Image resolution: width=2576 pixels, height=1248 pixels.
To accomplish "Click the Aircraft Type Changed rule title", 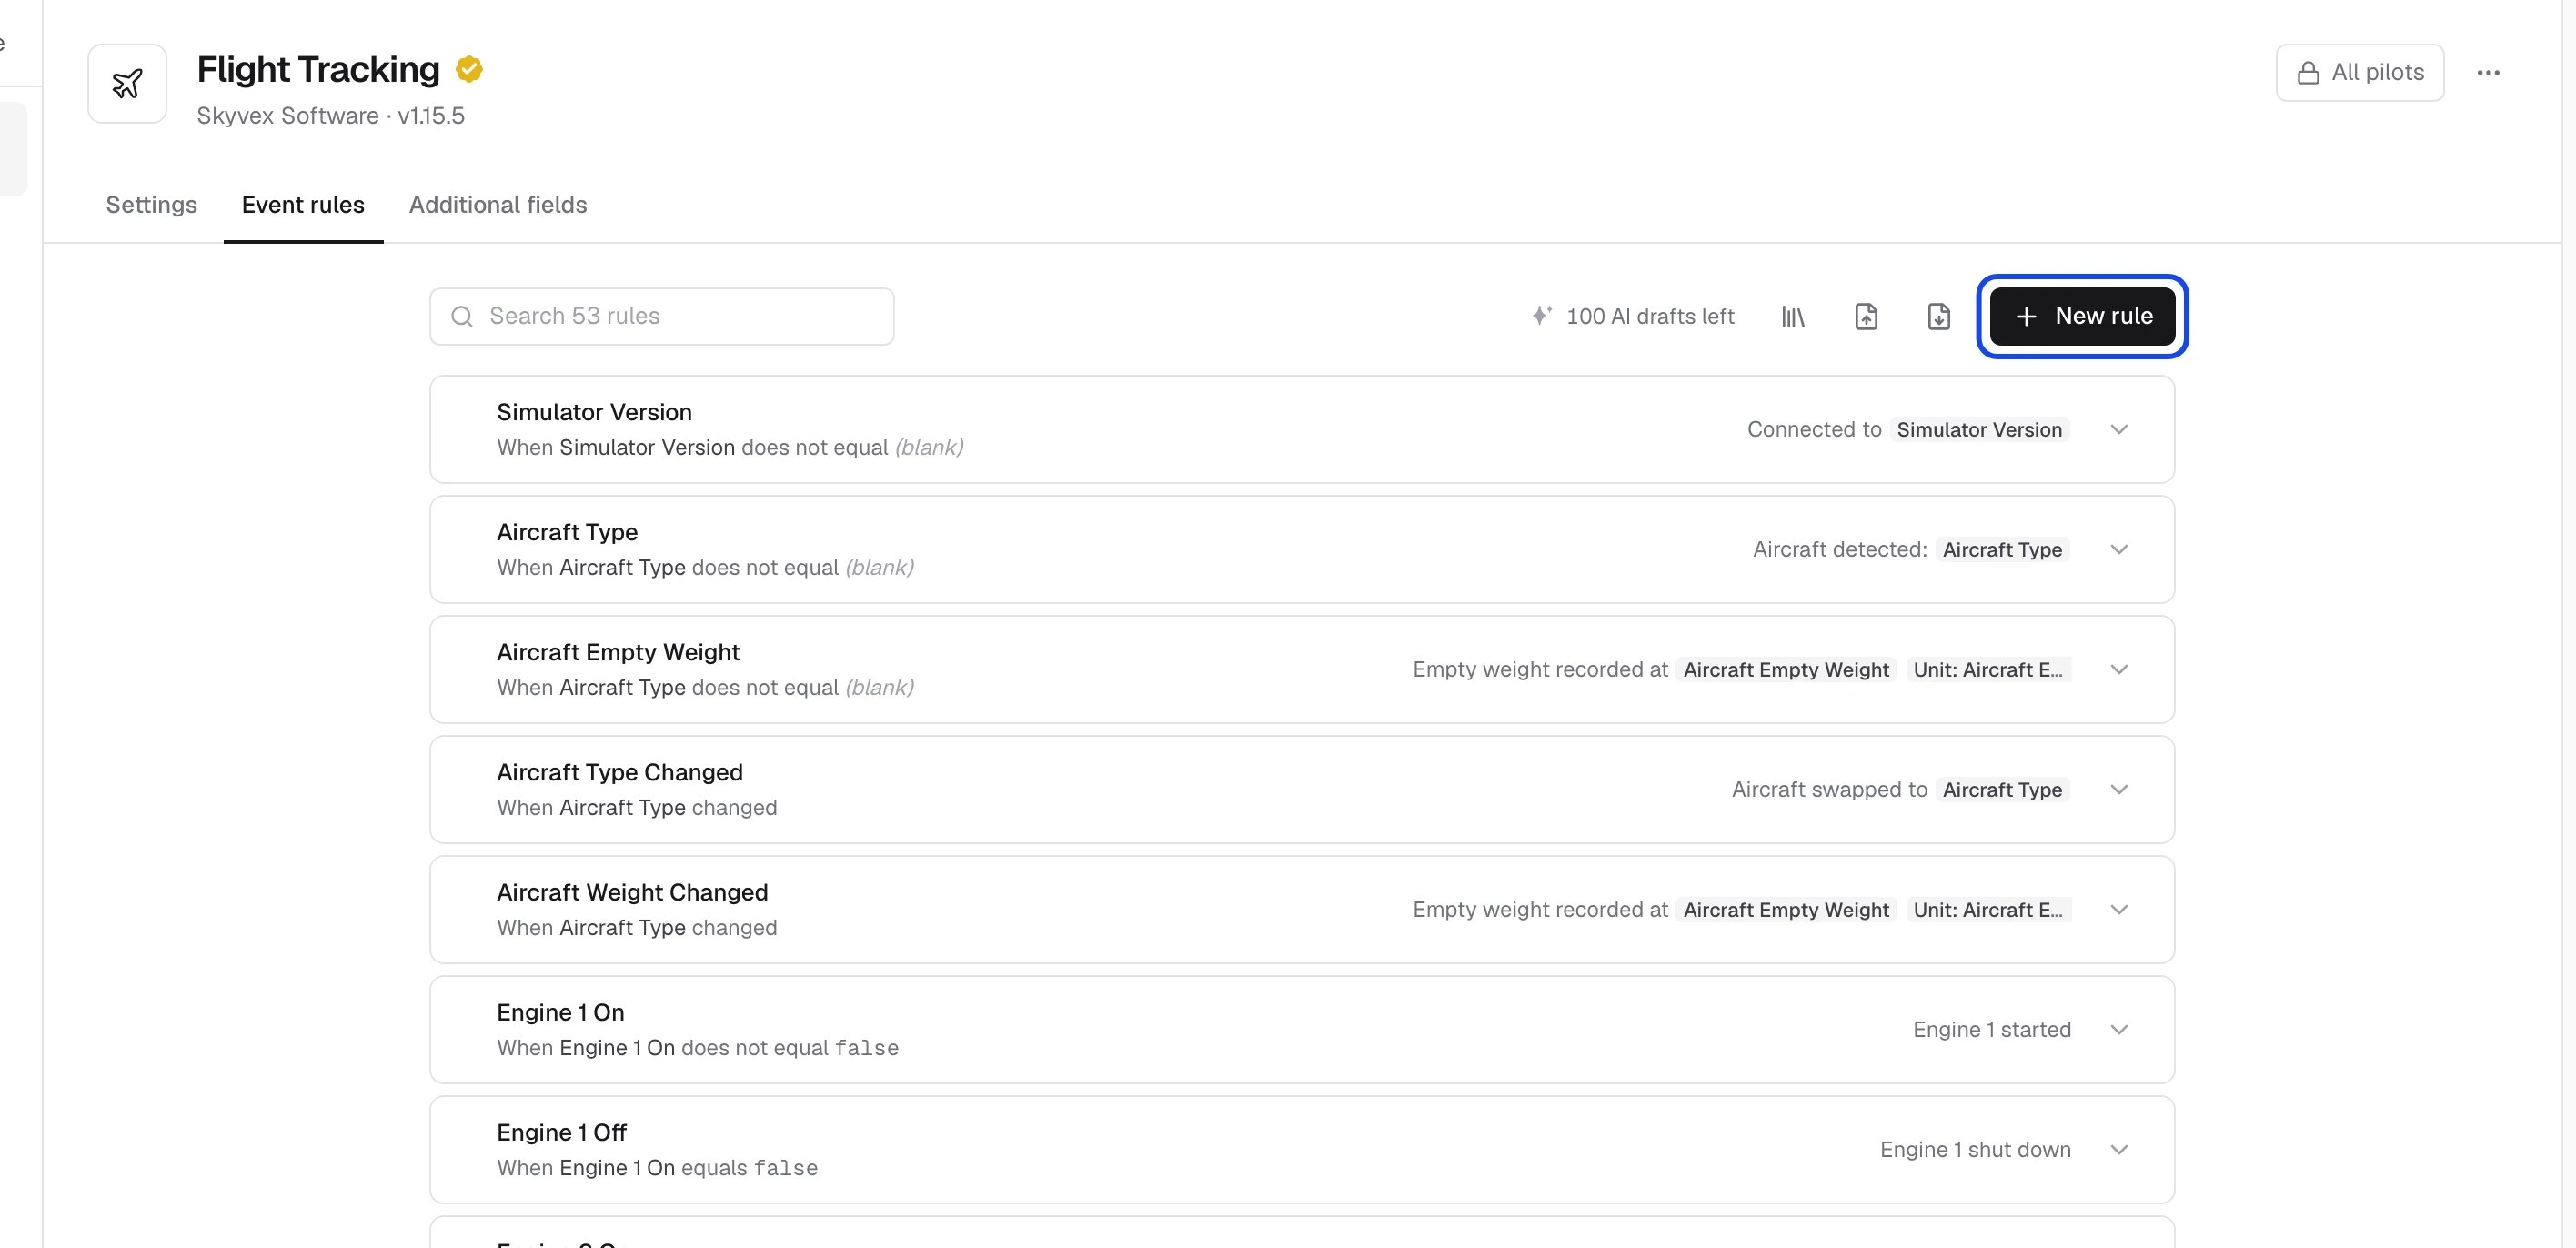I will [x=620, y=772].
